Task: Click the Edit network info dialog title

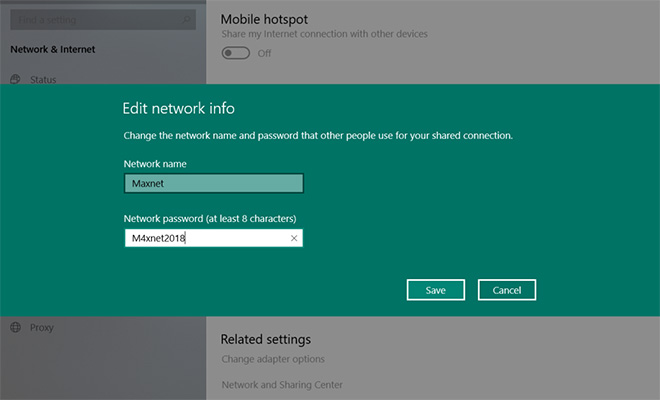Action: (x=178, y=108)
